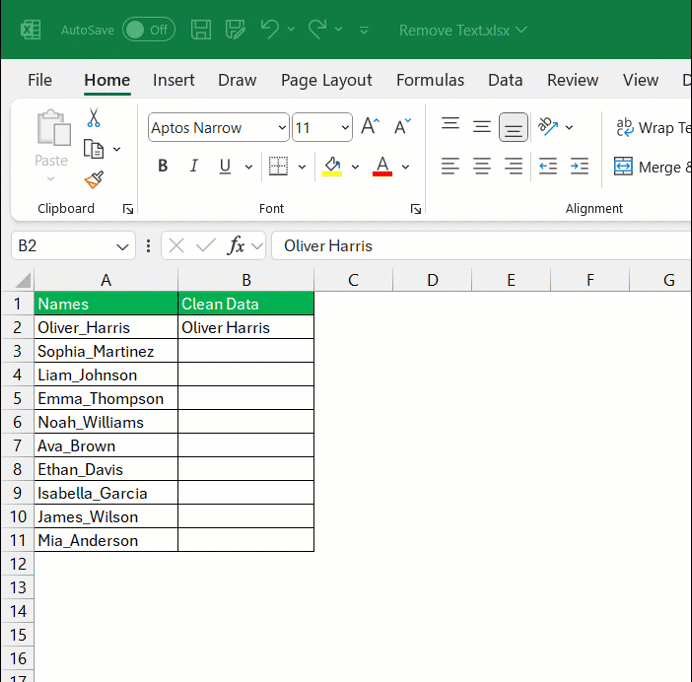692x682 pixels.
Task: Open the Fill Color dropdown arrow
Action: [355, 167]
